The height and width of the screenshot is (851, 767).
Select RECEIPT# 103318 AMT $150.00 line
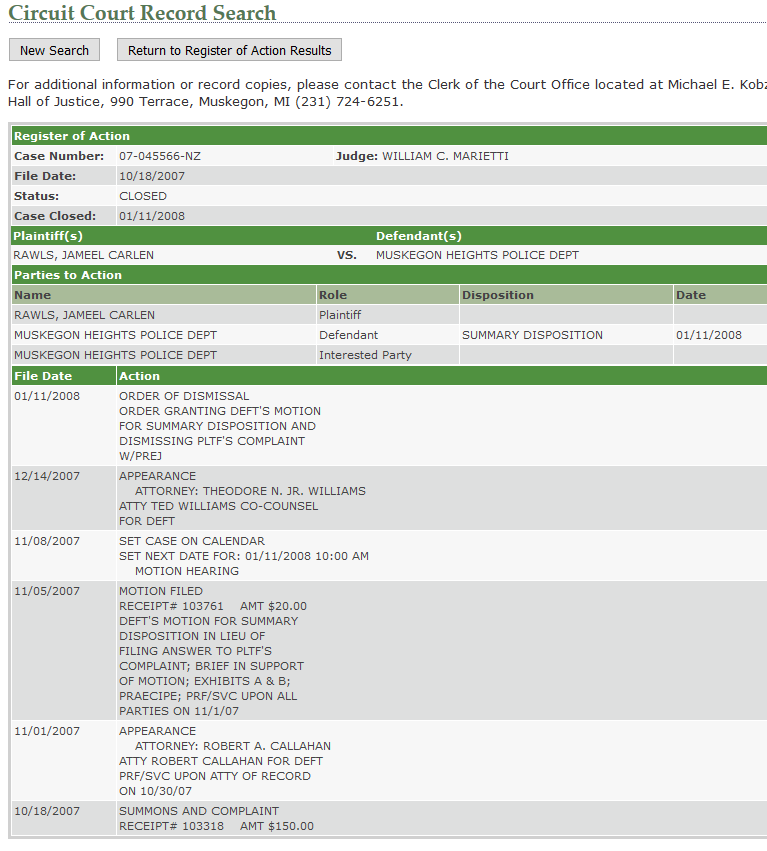[216, 827]
